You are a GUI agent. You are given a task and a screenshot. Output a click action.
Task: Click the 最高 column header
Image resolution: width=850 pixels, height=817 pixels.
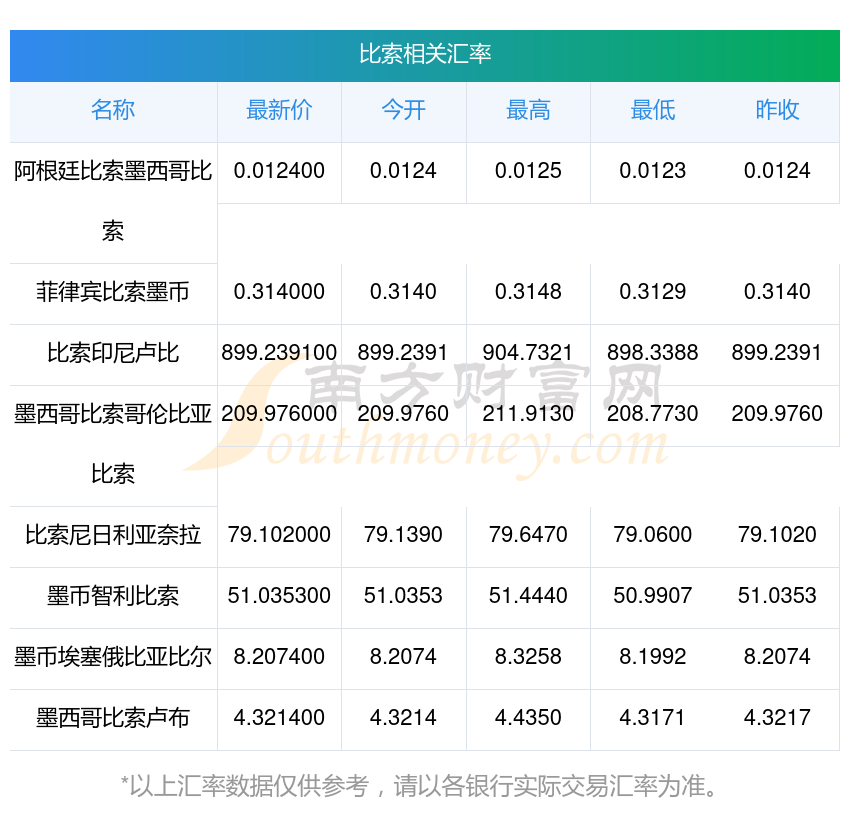coord(528,111)
